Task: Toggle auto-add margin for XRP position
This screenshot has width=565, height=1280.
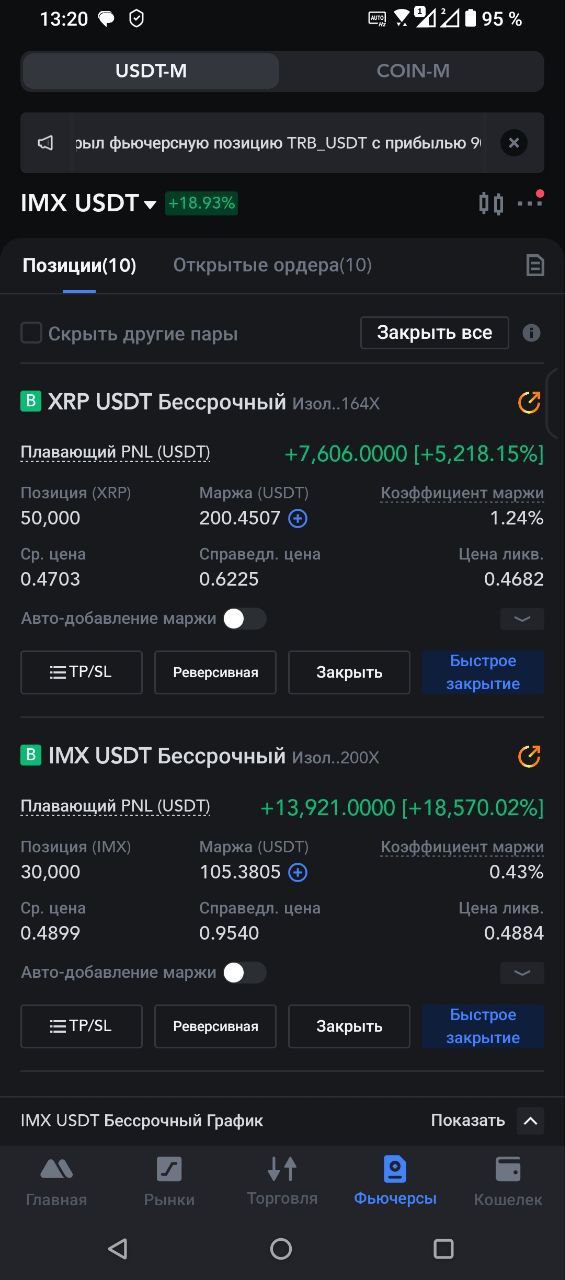Action: click(244, 618)
